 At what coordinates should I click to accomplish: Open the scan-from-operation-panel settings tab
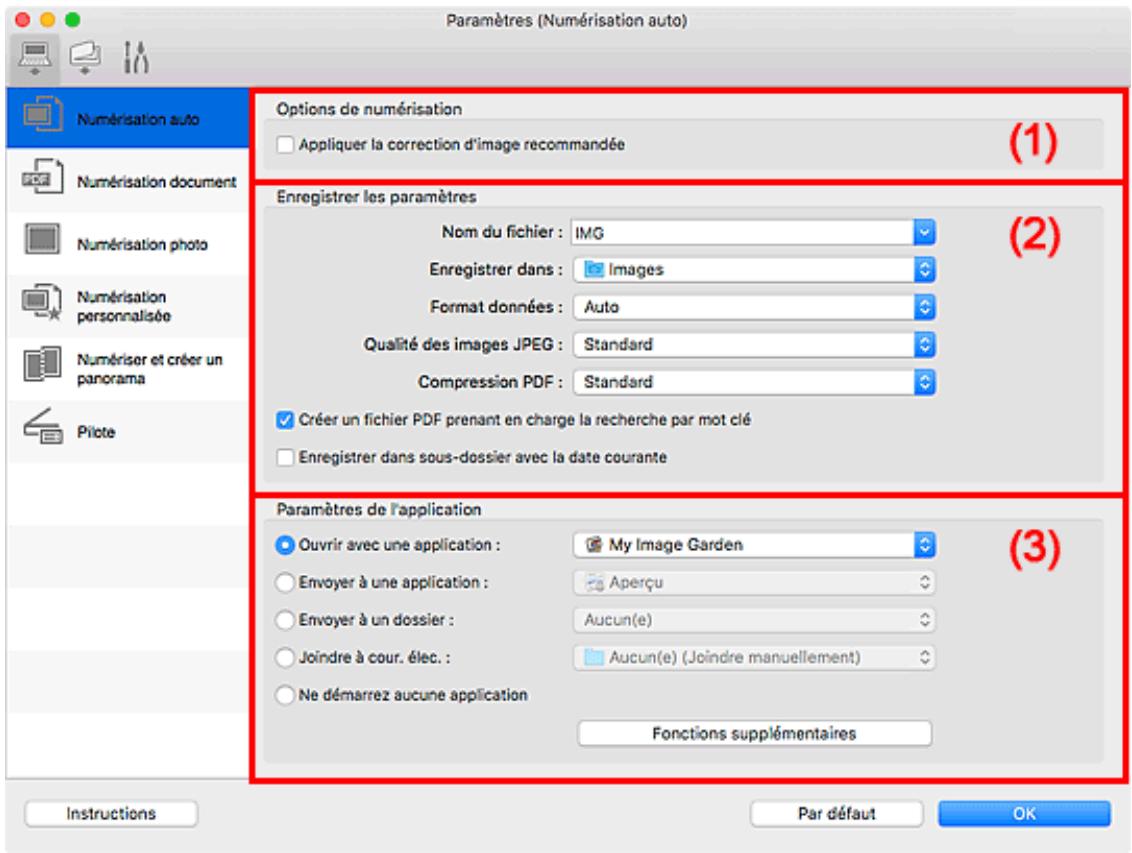(x=85, y=58)
